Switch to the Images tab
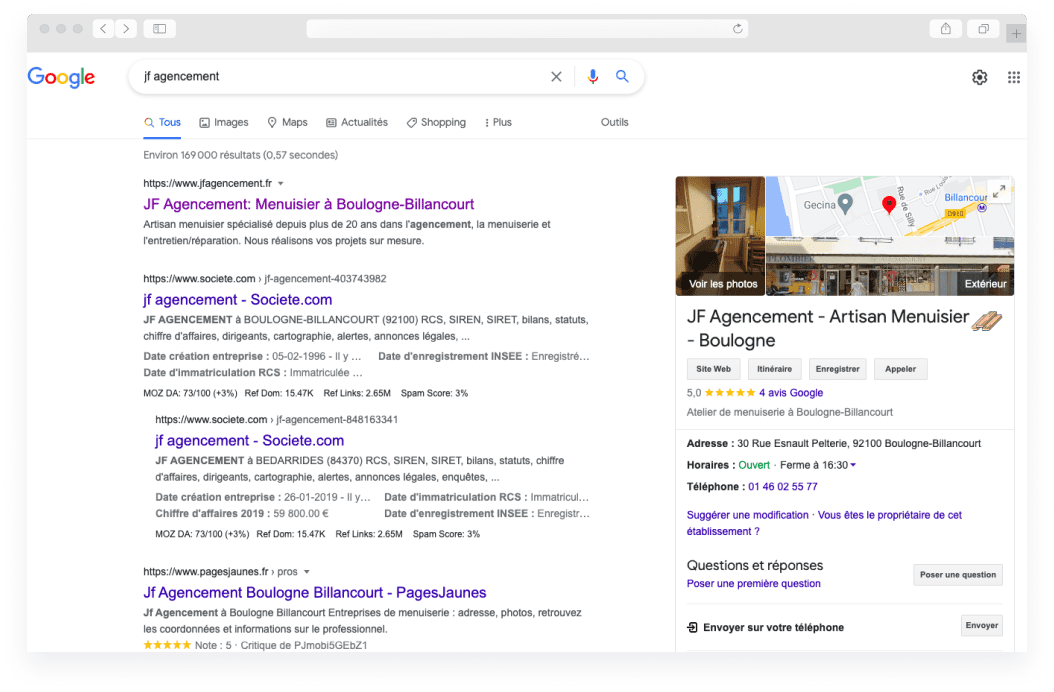 coord(224,122)
